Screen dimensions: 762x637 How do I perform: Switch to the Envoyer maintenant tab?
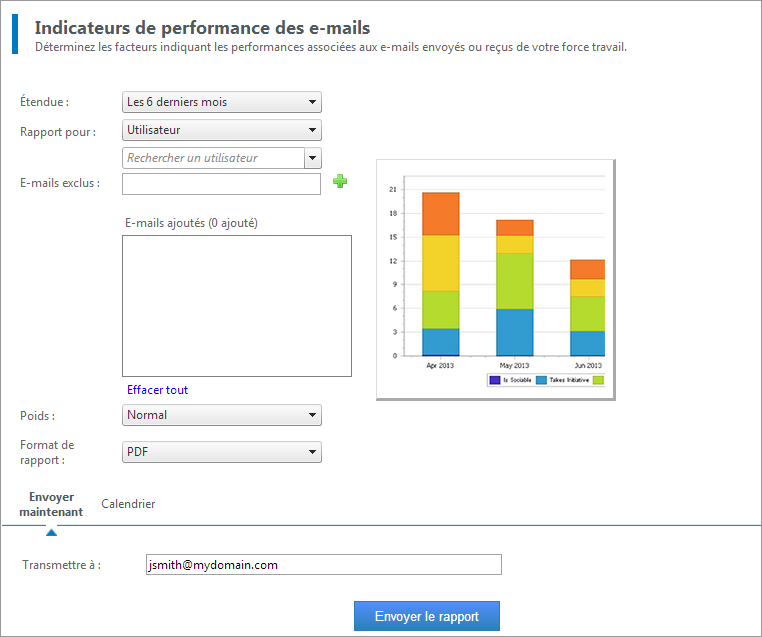(51, 504)
